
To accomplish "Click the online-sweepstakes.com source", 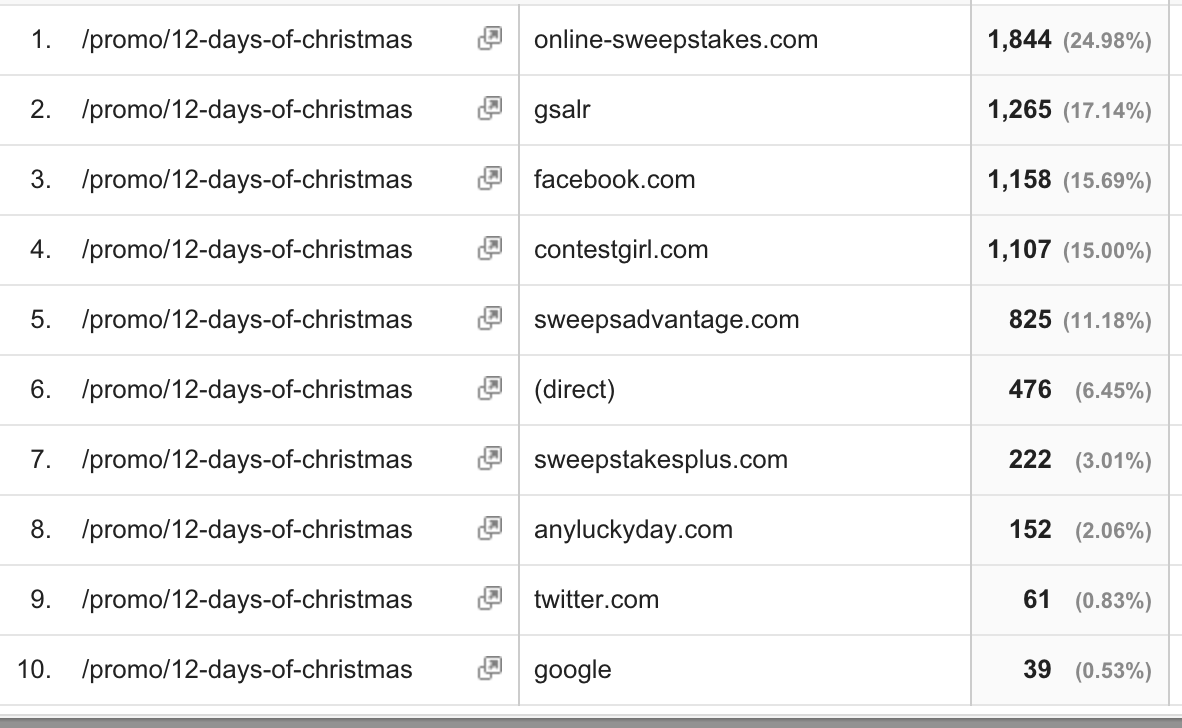I will pyautogui.click(x=676, y=40).
